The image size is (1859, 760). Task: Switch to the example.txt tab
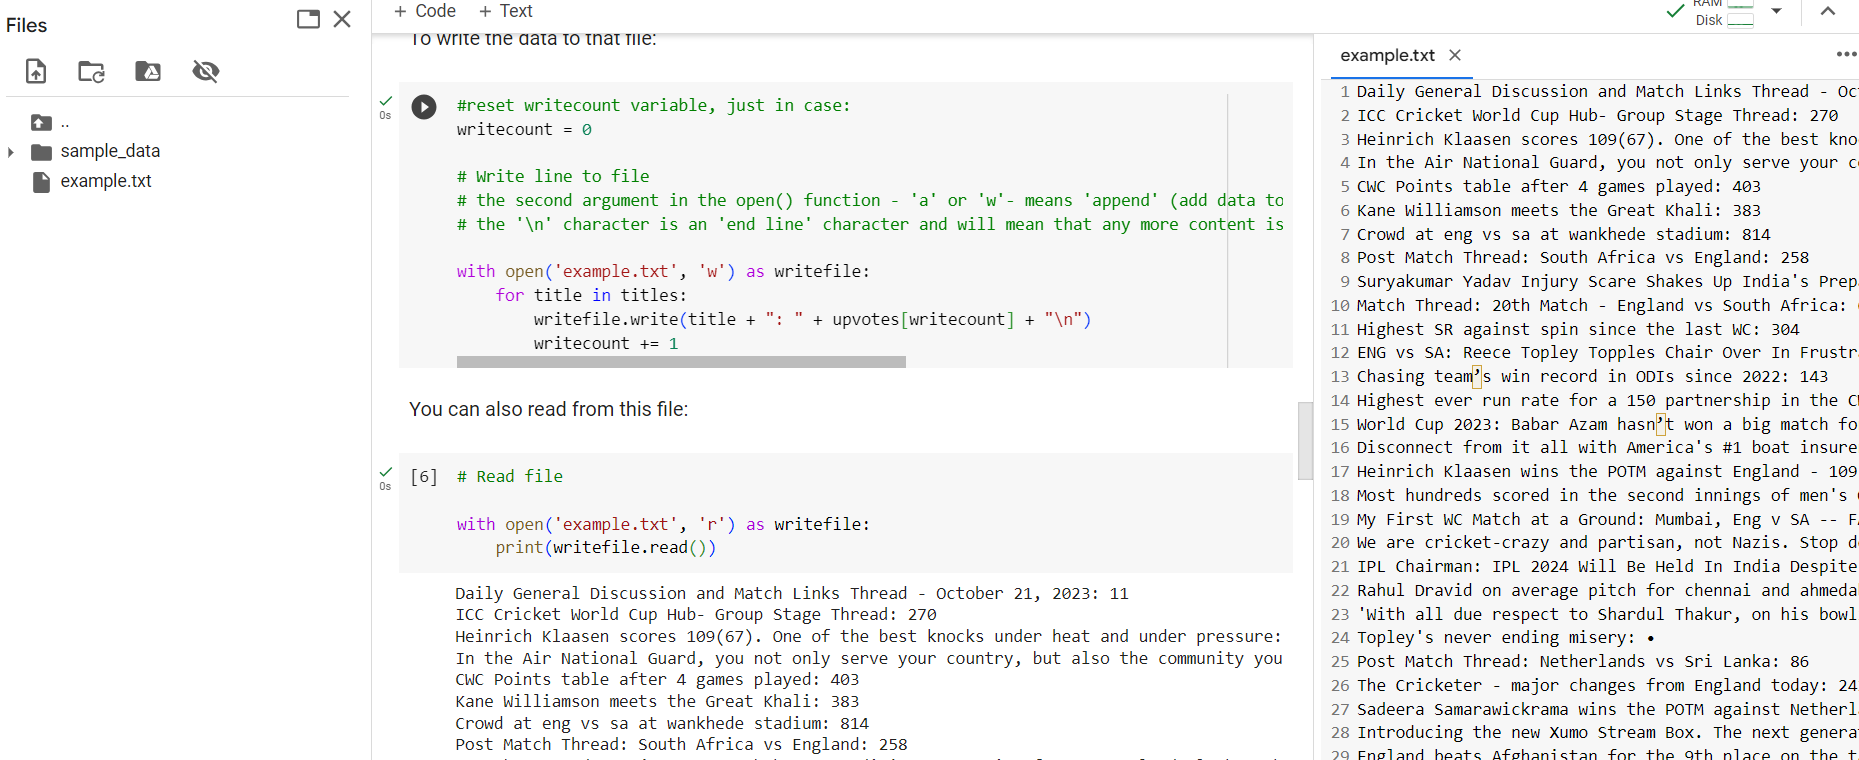point(1387,55)
